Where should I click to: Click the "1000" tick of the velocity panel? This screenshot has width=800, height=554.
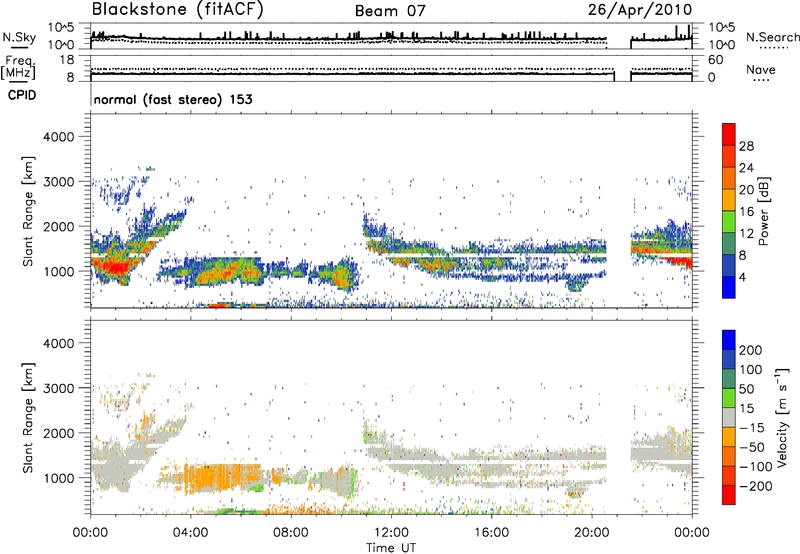[x=58, y=478]
